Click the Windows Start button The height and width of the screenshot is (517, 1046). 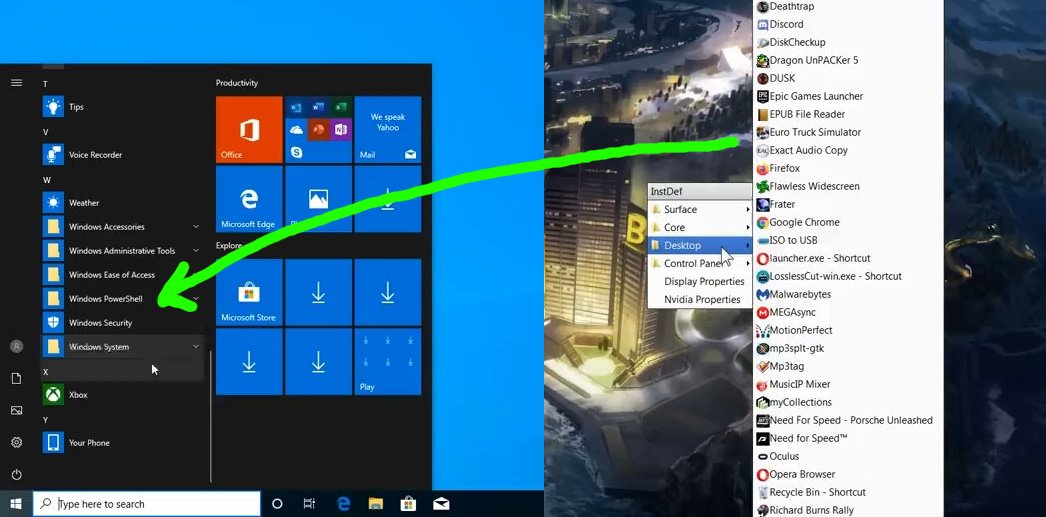point(16,504)
